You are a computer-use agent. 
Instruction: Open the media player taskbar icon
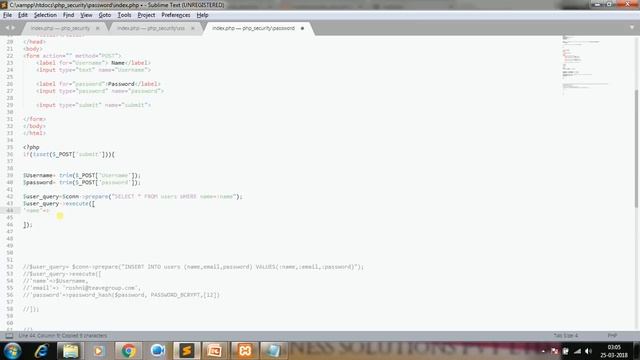[x=98, y=351]
